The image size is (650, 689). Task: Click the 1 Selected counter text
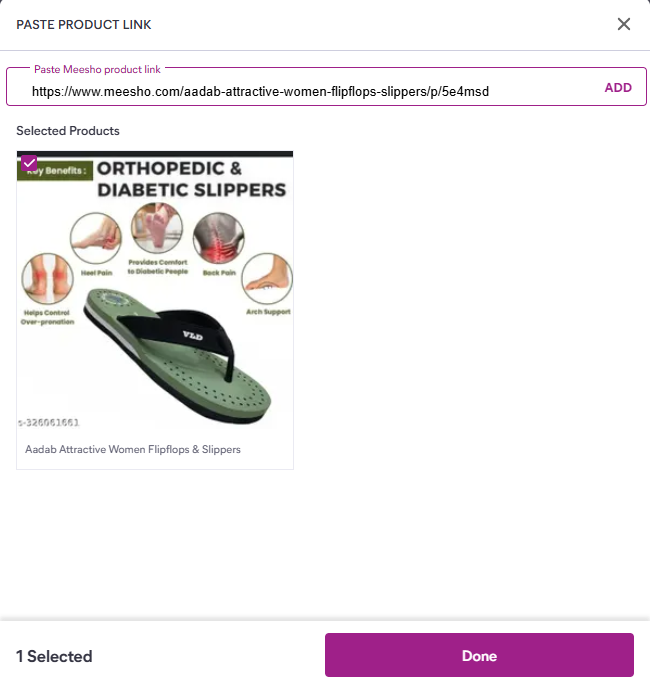click(54, 656)
